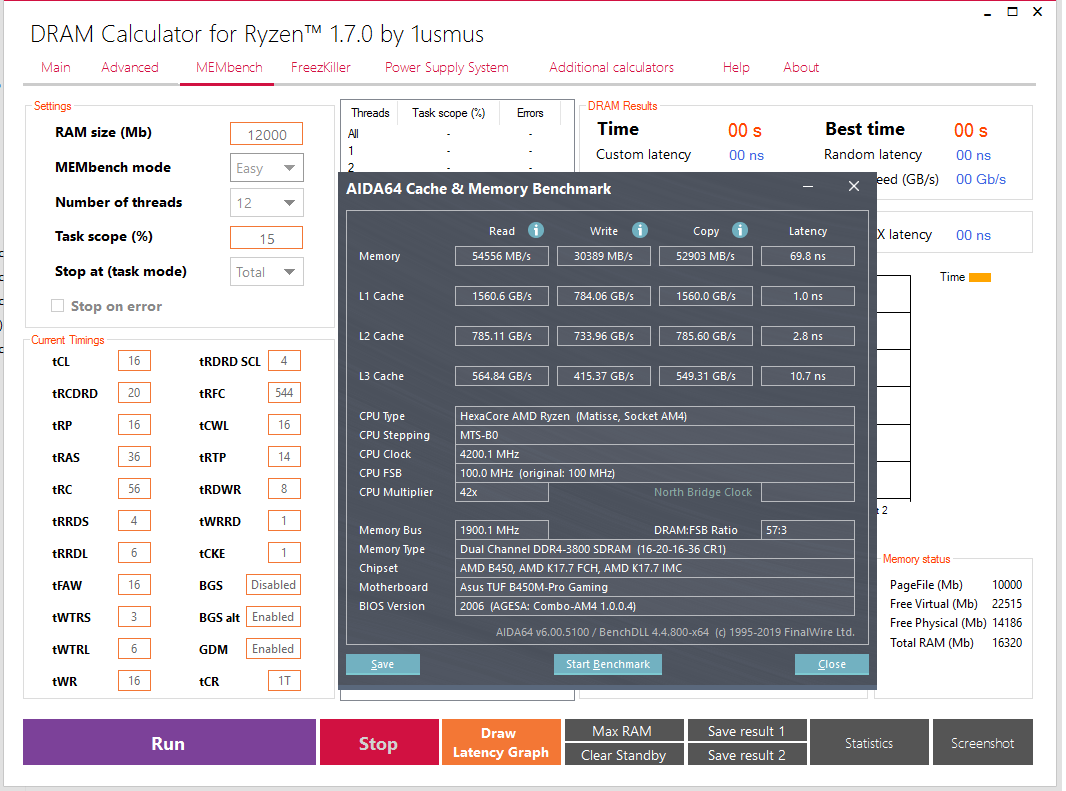The height and width of the screenshot is (791, 1066).
Task: Click the red Stop button
Action: 379,743
